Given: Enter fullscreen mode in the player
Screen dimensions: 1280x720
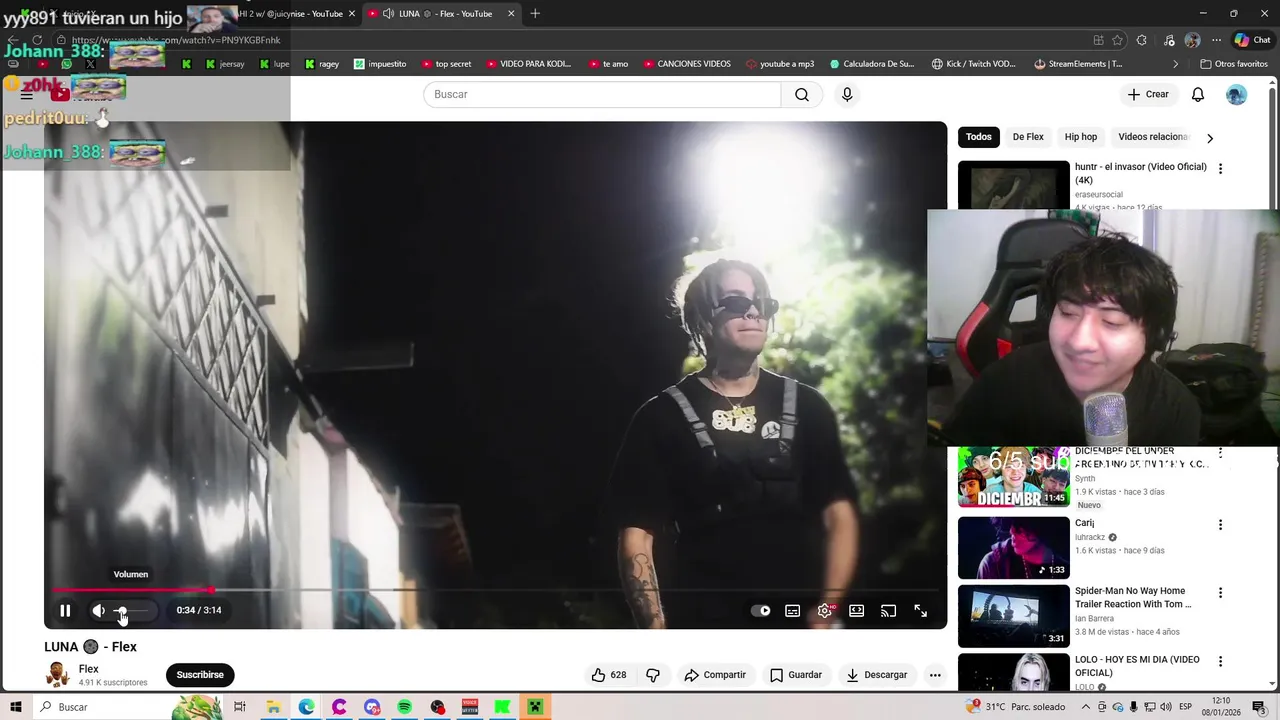Looking at the screenshot, I should click(920, 611).
